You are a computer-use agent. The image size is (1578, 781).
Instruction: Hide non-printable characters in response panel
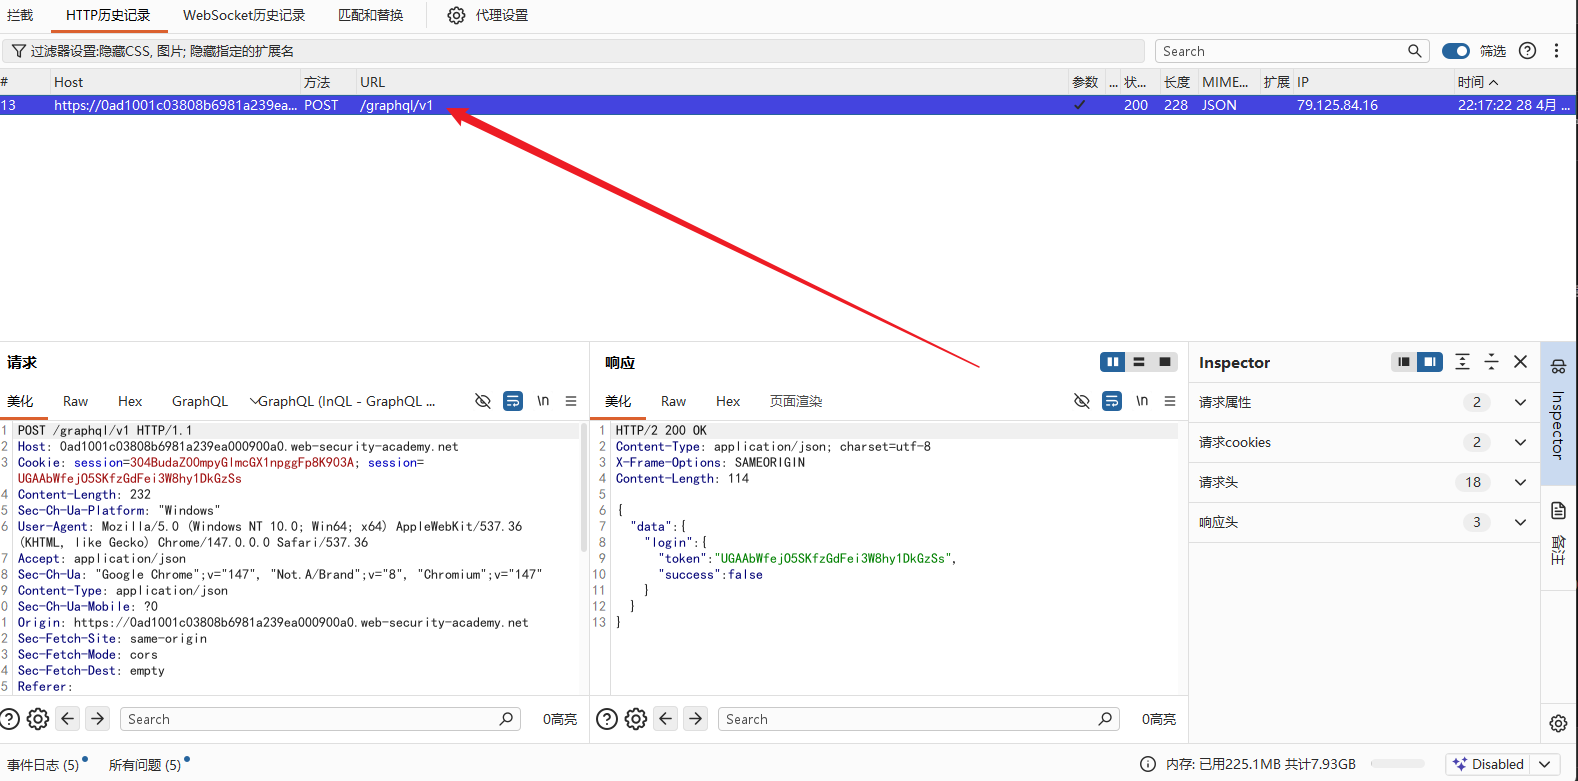click(1082, 401)
